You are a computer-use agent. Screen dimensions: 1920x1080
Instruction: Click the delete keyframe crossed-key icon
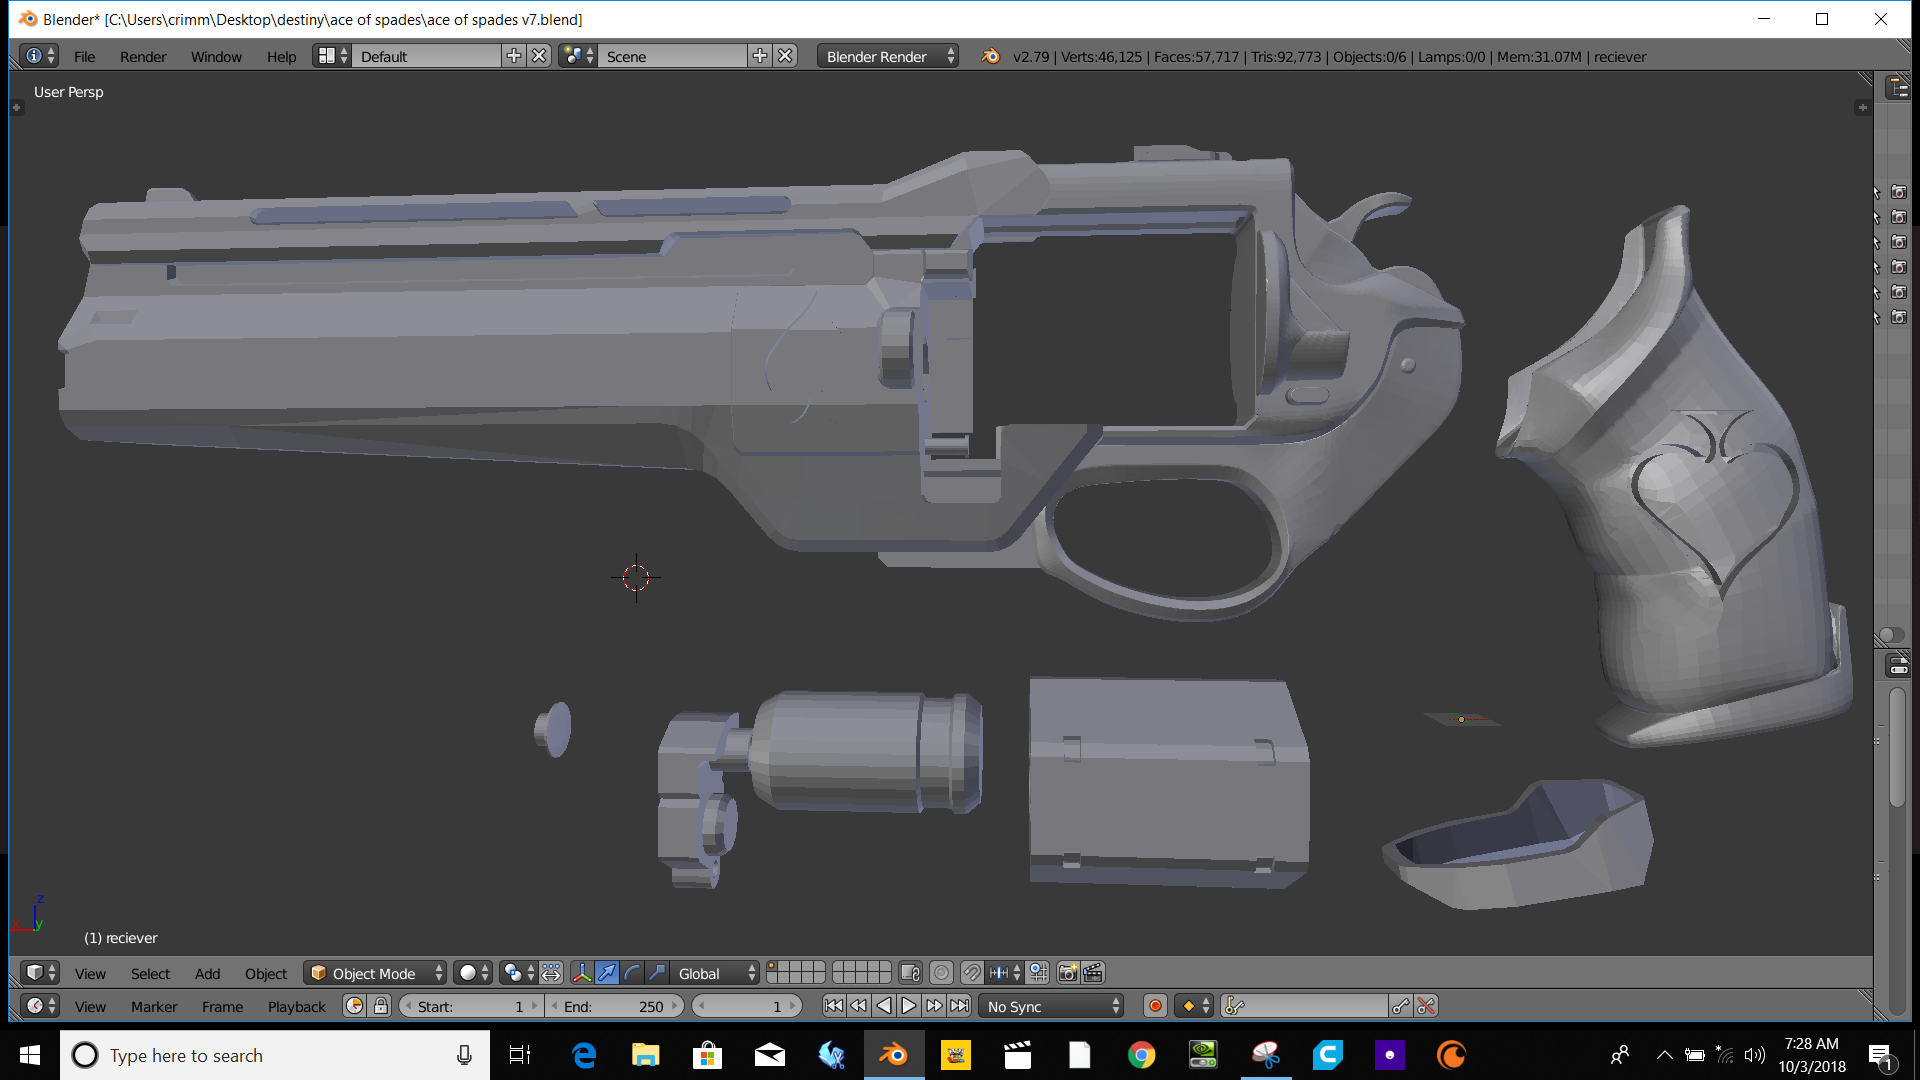pyautogui.click(x=1427, y=1006)
